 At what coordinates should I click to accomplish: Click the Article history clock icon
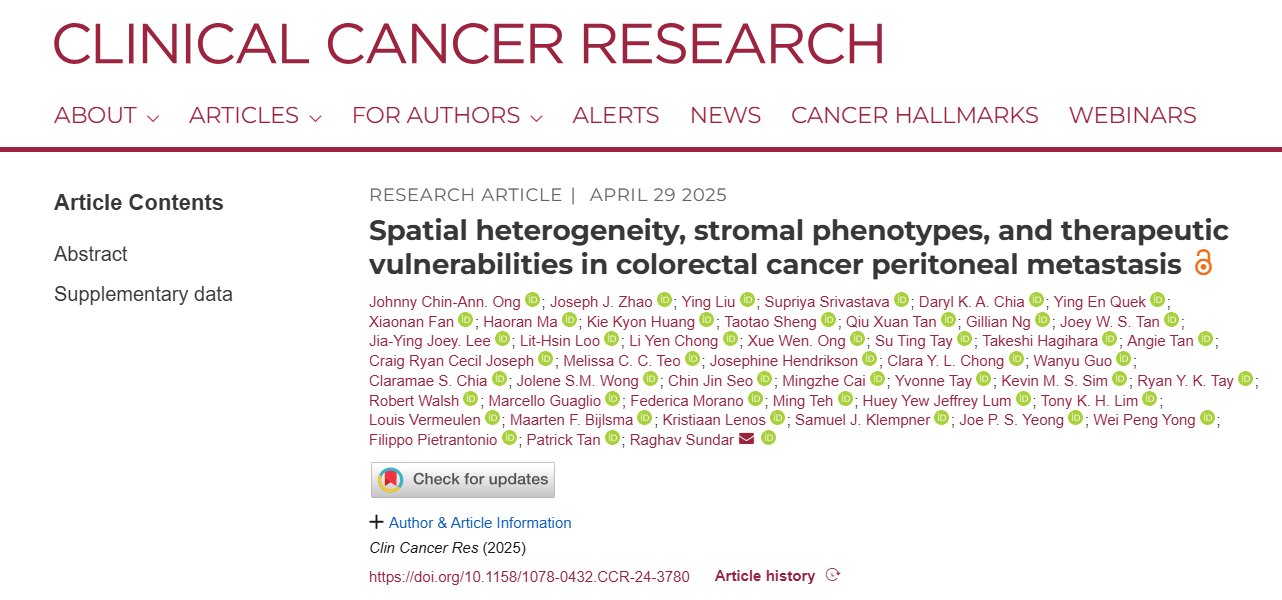tap(832, 575)
